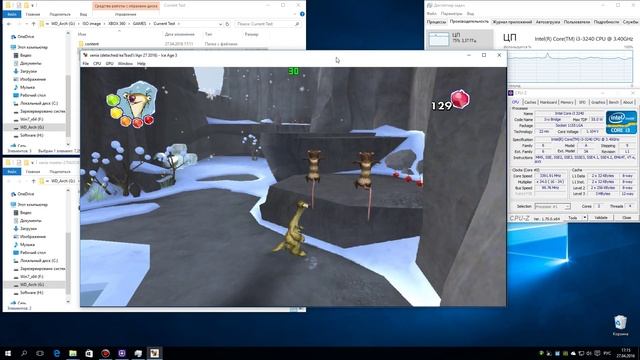This screenshot has width=640, height=360.
Task: Switch to Журнал приложений tab in Task Manager
Action: point(512,22)
